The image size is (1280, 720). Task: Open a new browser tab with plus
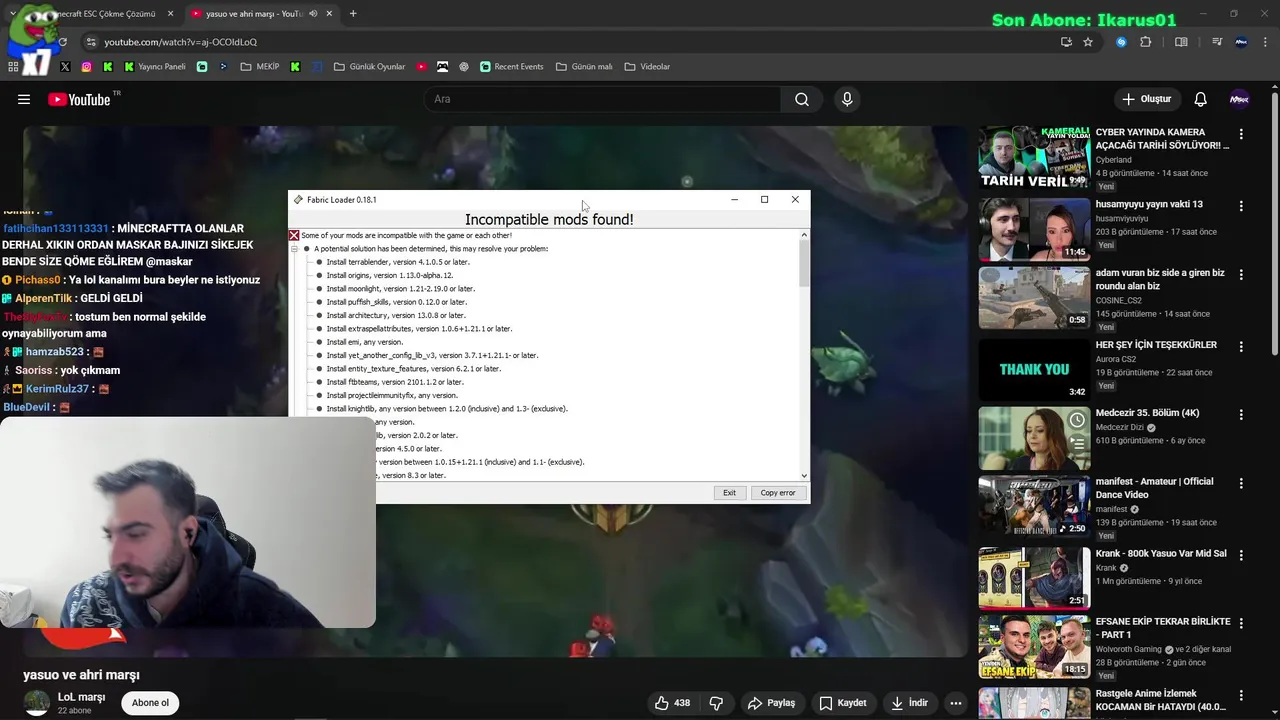(353, 14)
